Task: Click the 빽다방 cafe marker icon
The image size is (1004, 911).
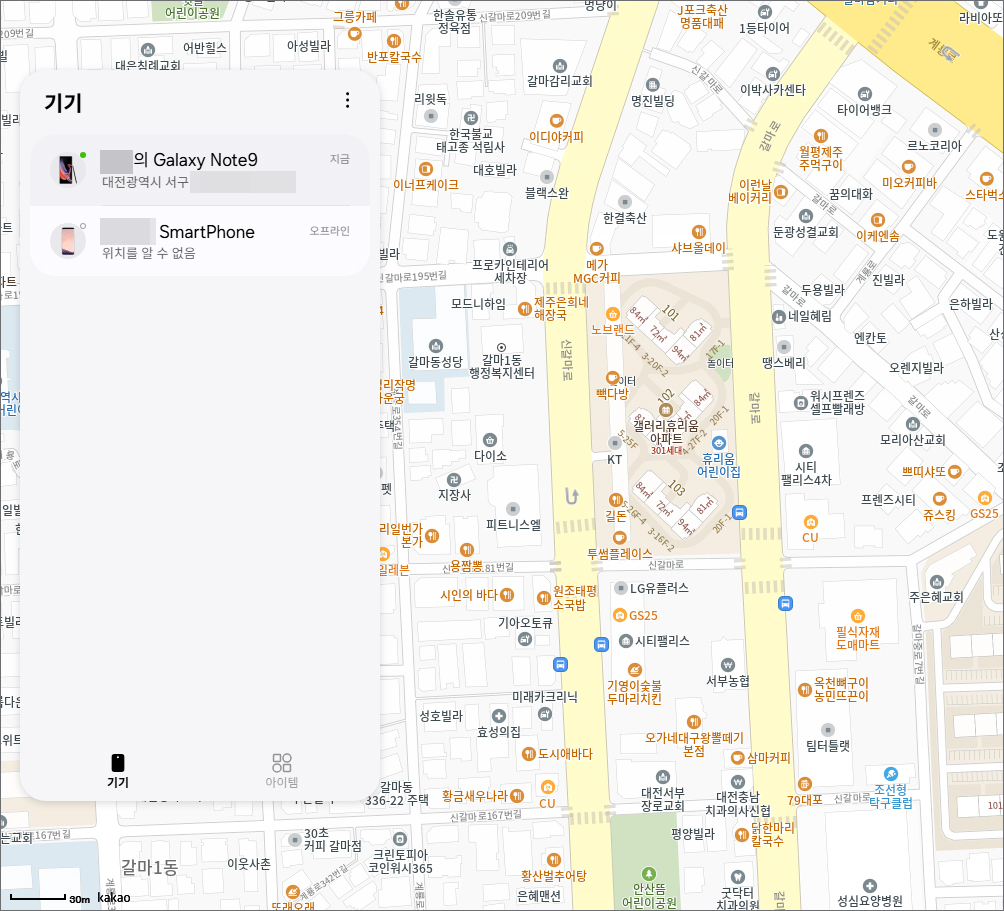Action: (x=612, y=377)
